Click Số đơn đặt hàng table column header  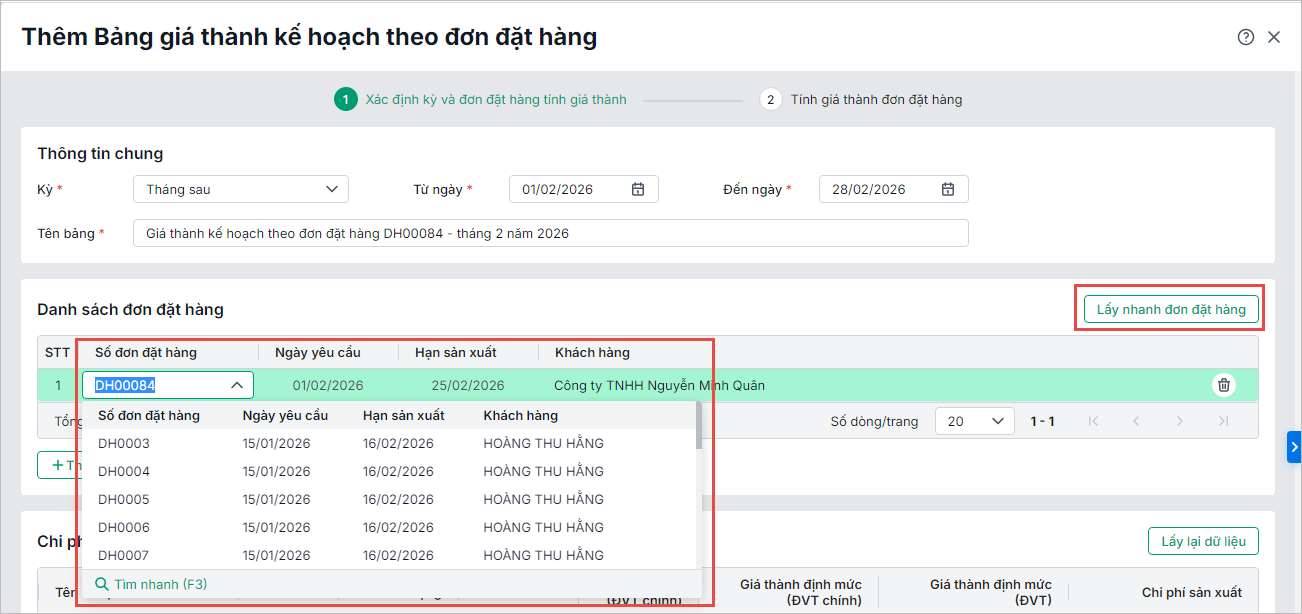146,352
